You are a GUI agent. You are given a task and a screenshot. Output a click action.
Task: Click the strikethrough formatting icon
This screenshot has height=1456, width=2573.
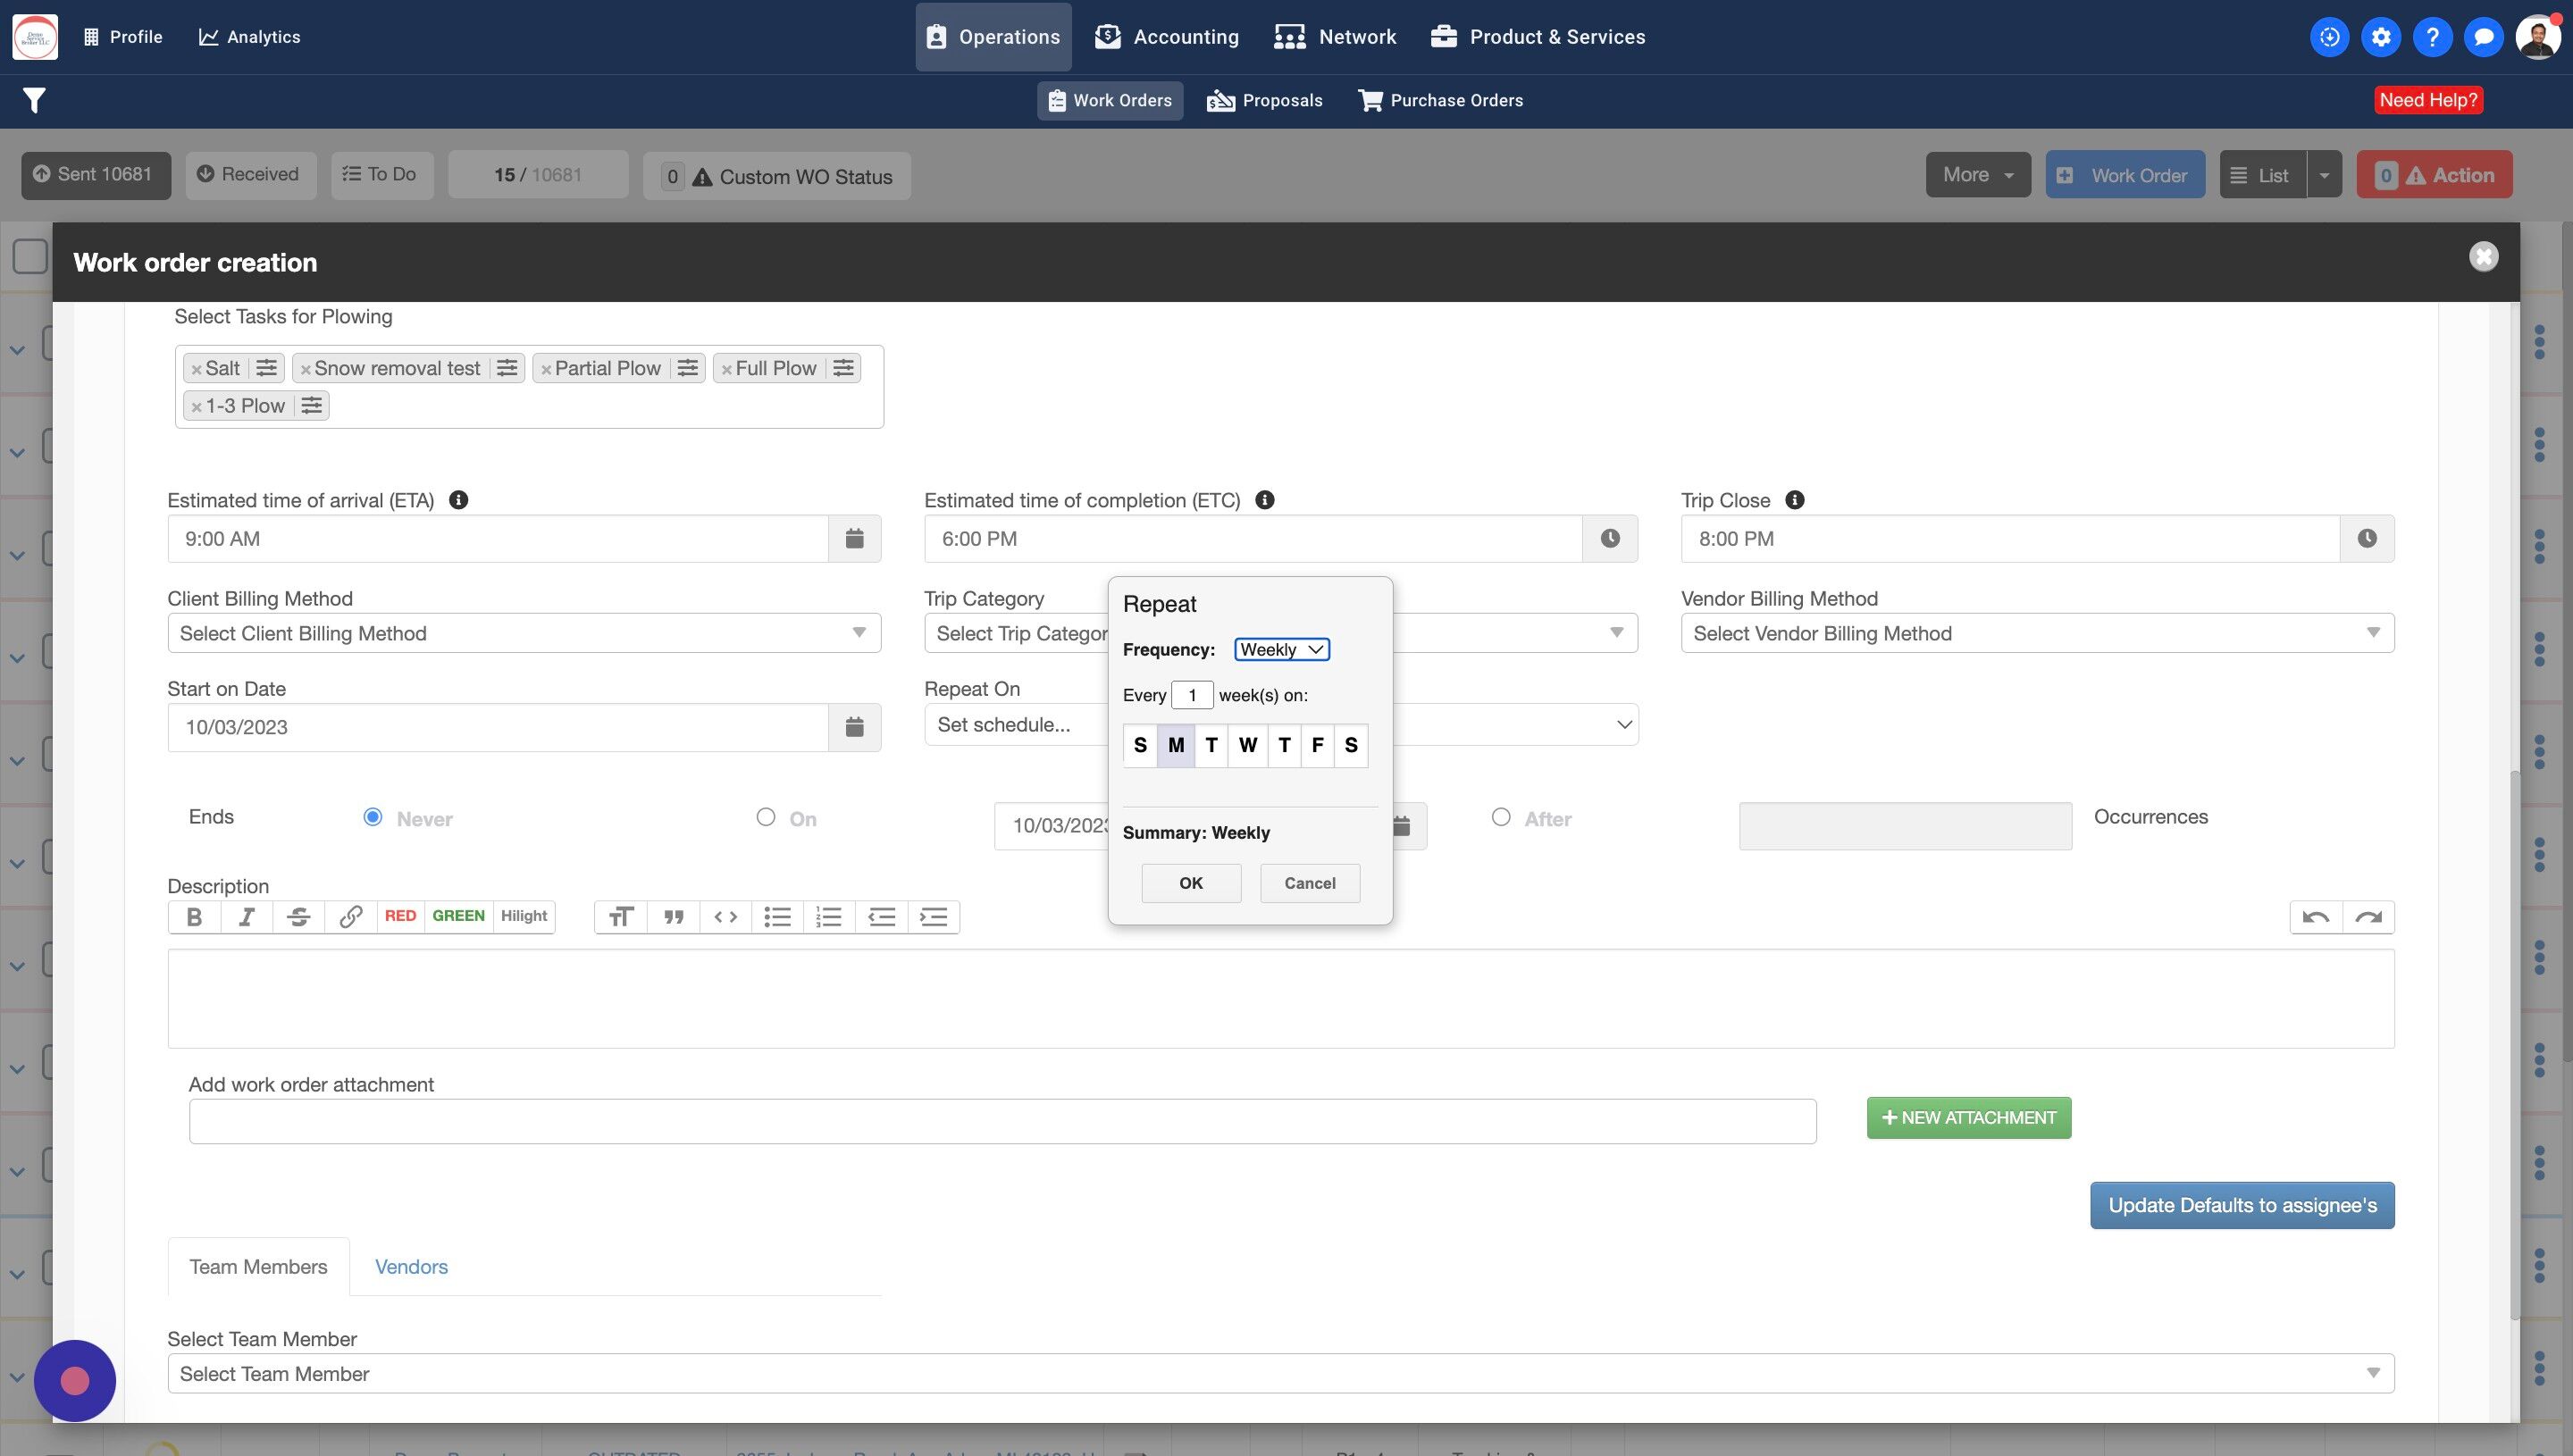(298, 917)
